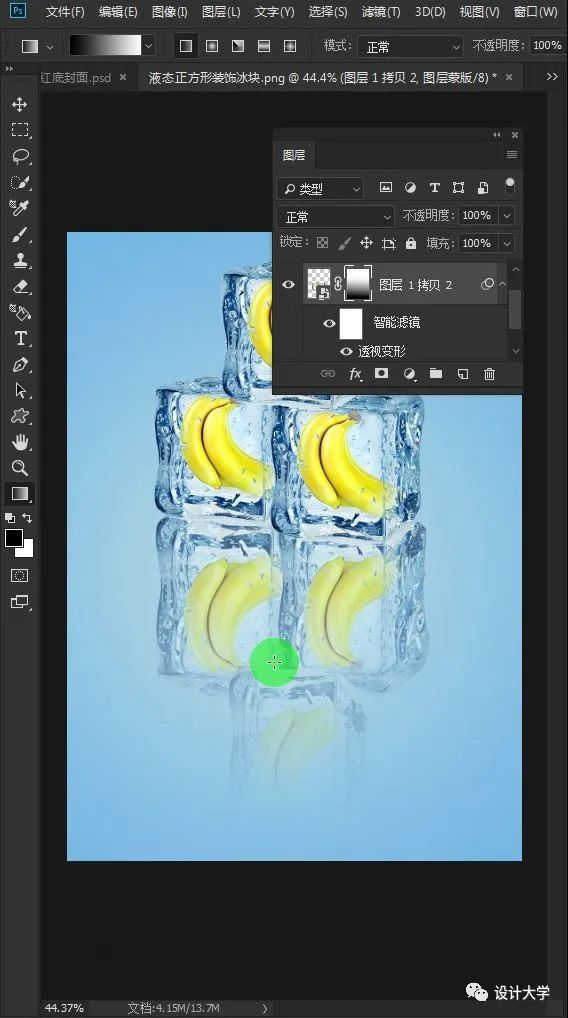Click the link layers icon
Screen dimensions: 568x1018
coord(328,373)
